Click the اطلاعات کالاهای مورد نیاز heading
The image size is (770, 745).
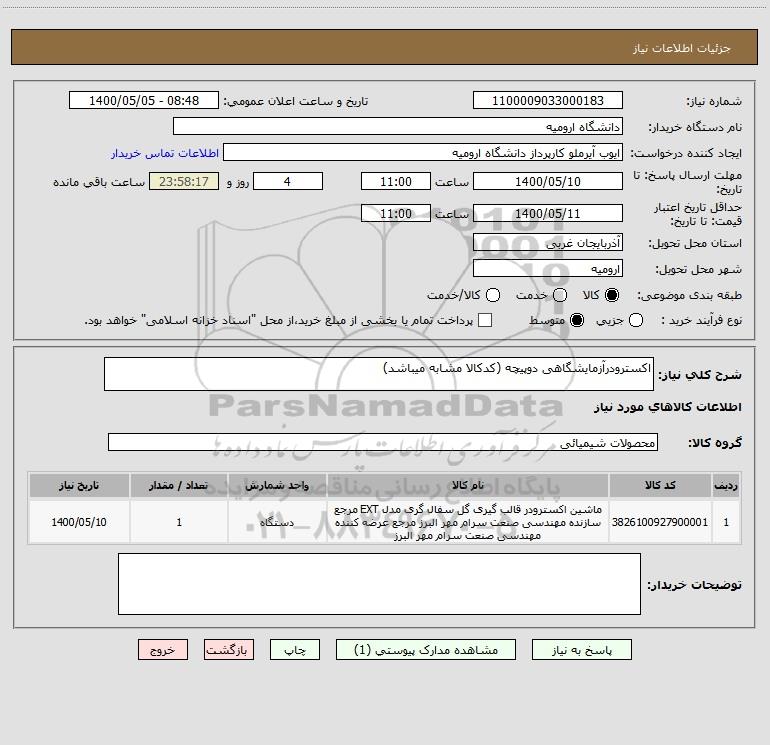tap(668, 407)
